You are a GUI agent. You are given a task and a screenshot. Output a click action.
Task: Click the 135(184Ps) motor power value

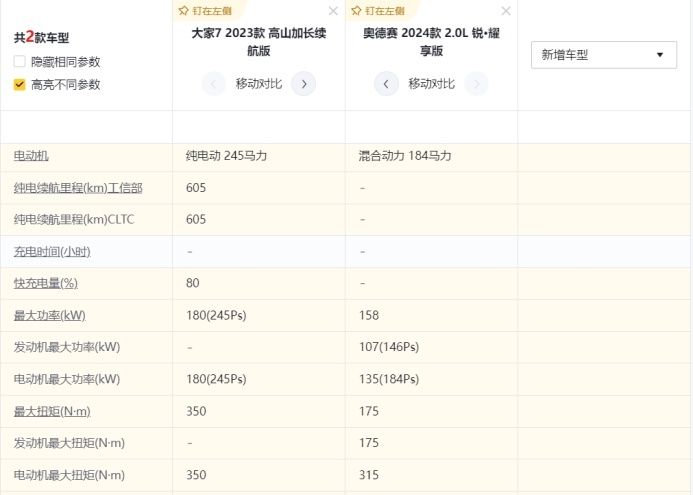389,379
